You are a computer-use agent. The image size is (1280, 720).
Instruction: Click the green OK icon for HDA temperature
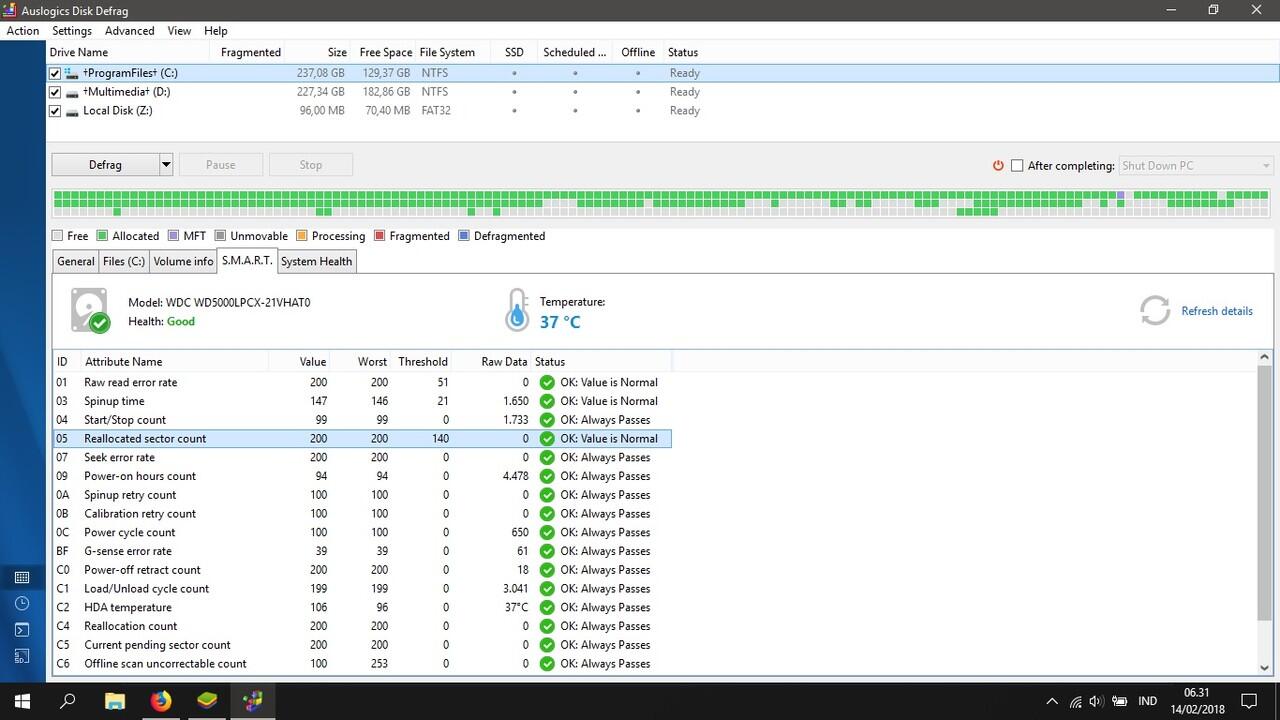[x=547, y=607]
